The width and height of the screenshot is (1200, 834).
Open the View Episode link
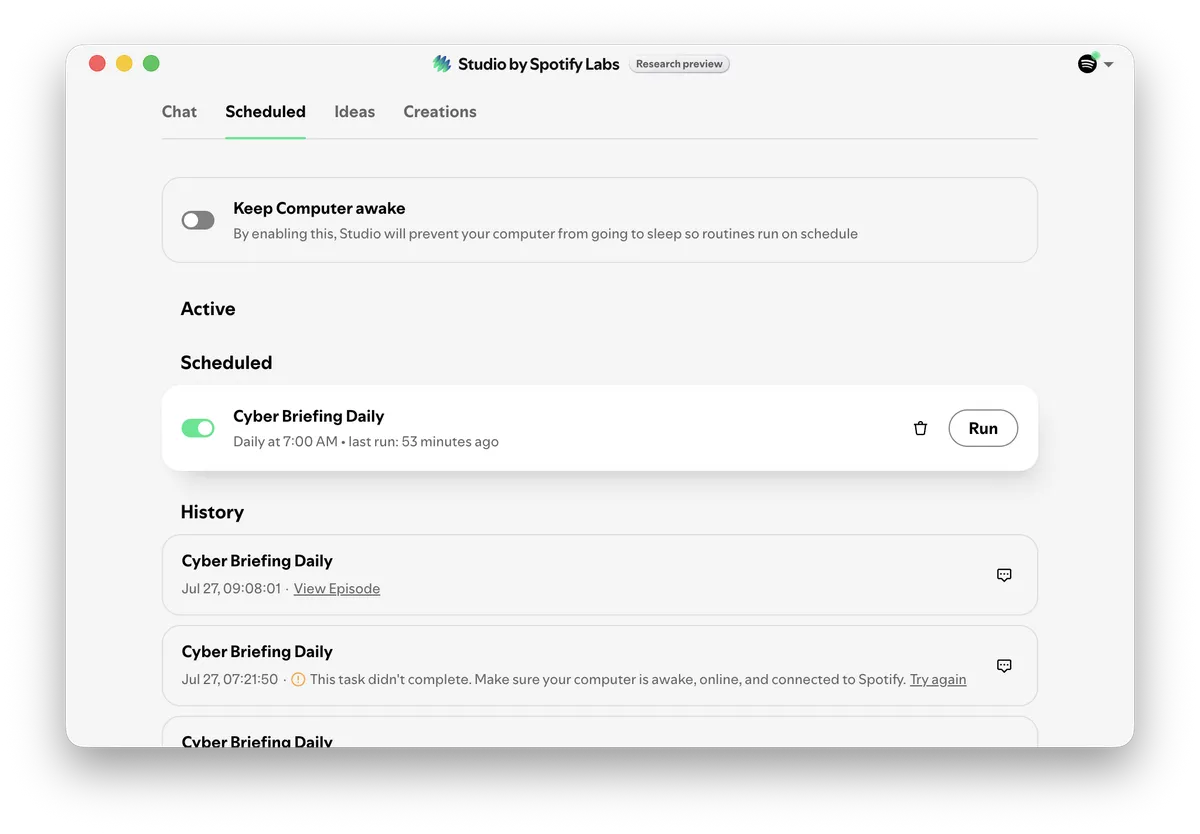coord(337,589)
